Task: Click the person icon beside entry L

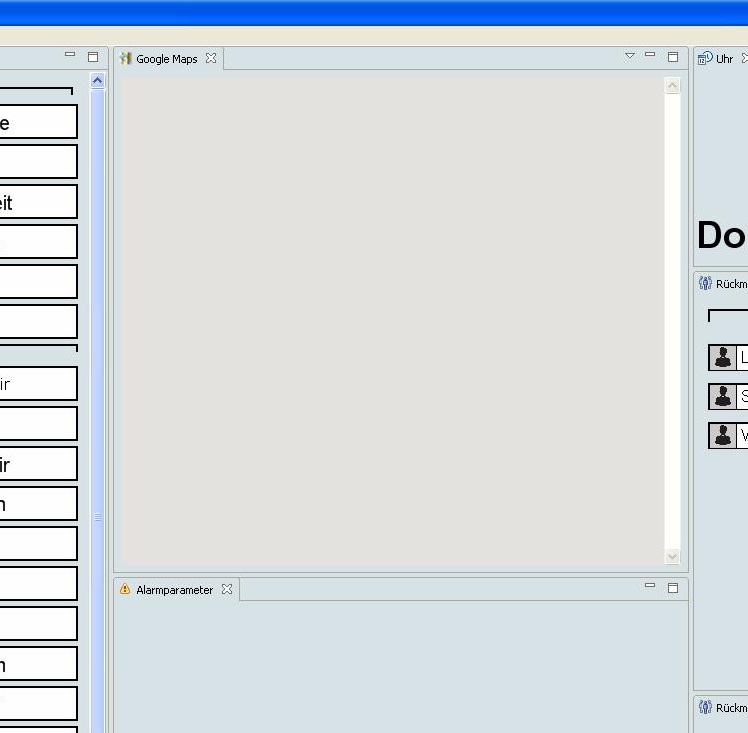Action: tap(722, 357)
